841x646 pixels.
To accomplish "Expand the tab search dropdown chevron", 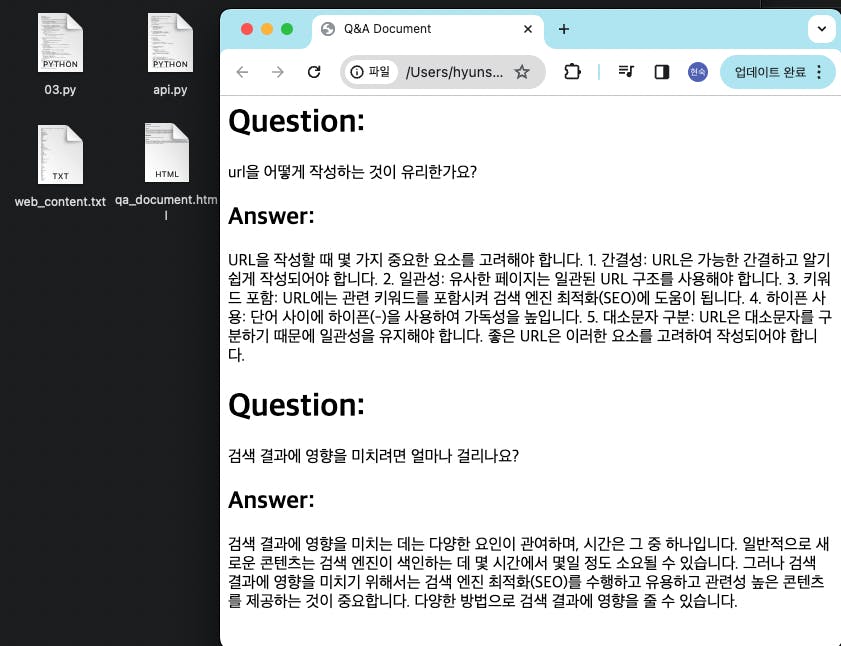I will (x=822, y=29).
